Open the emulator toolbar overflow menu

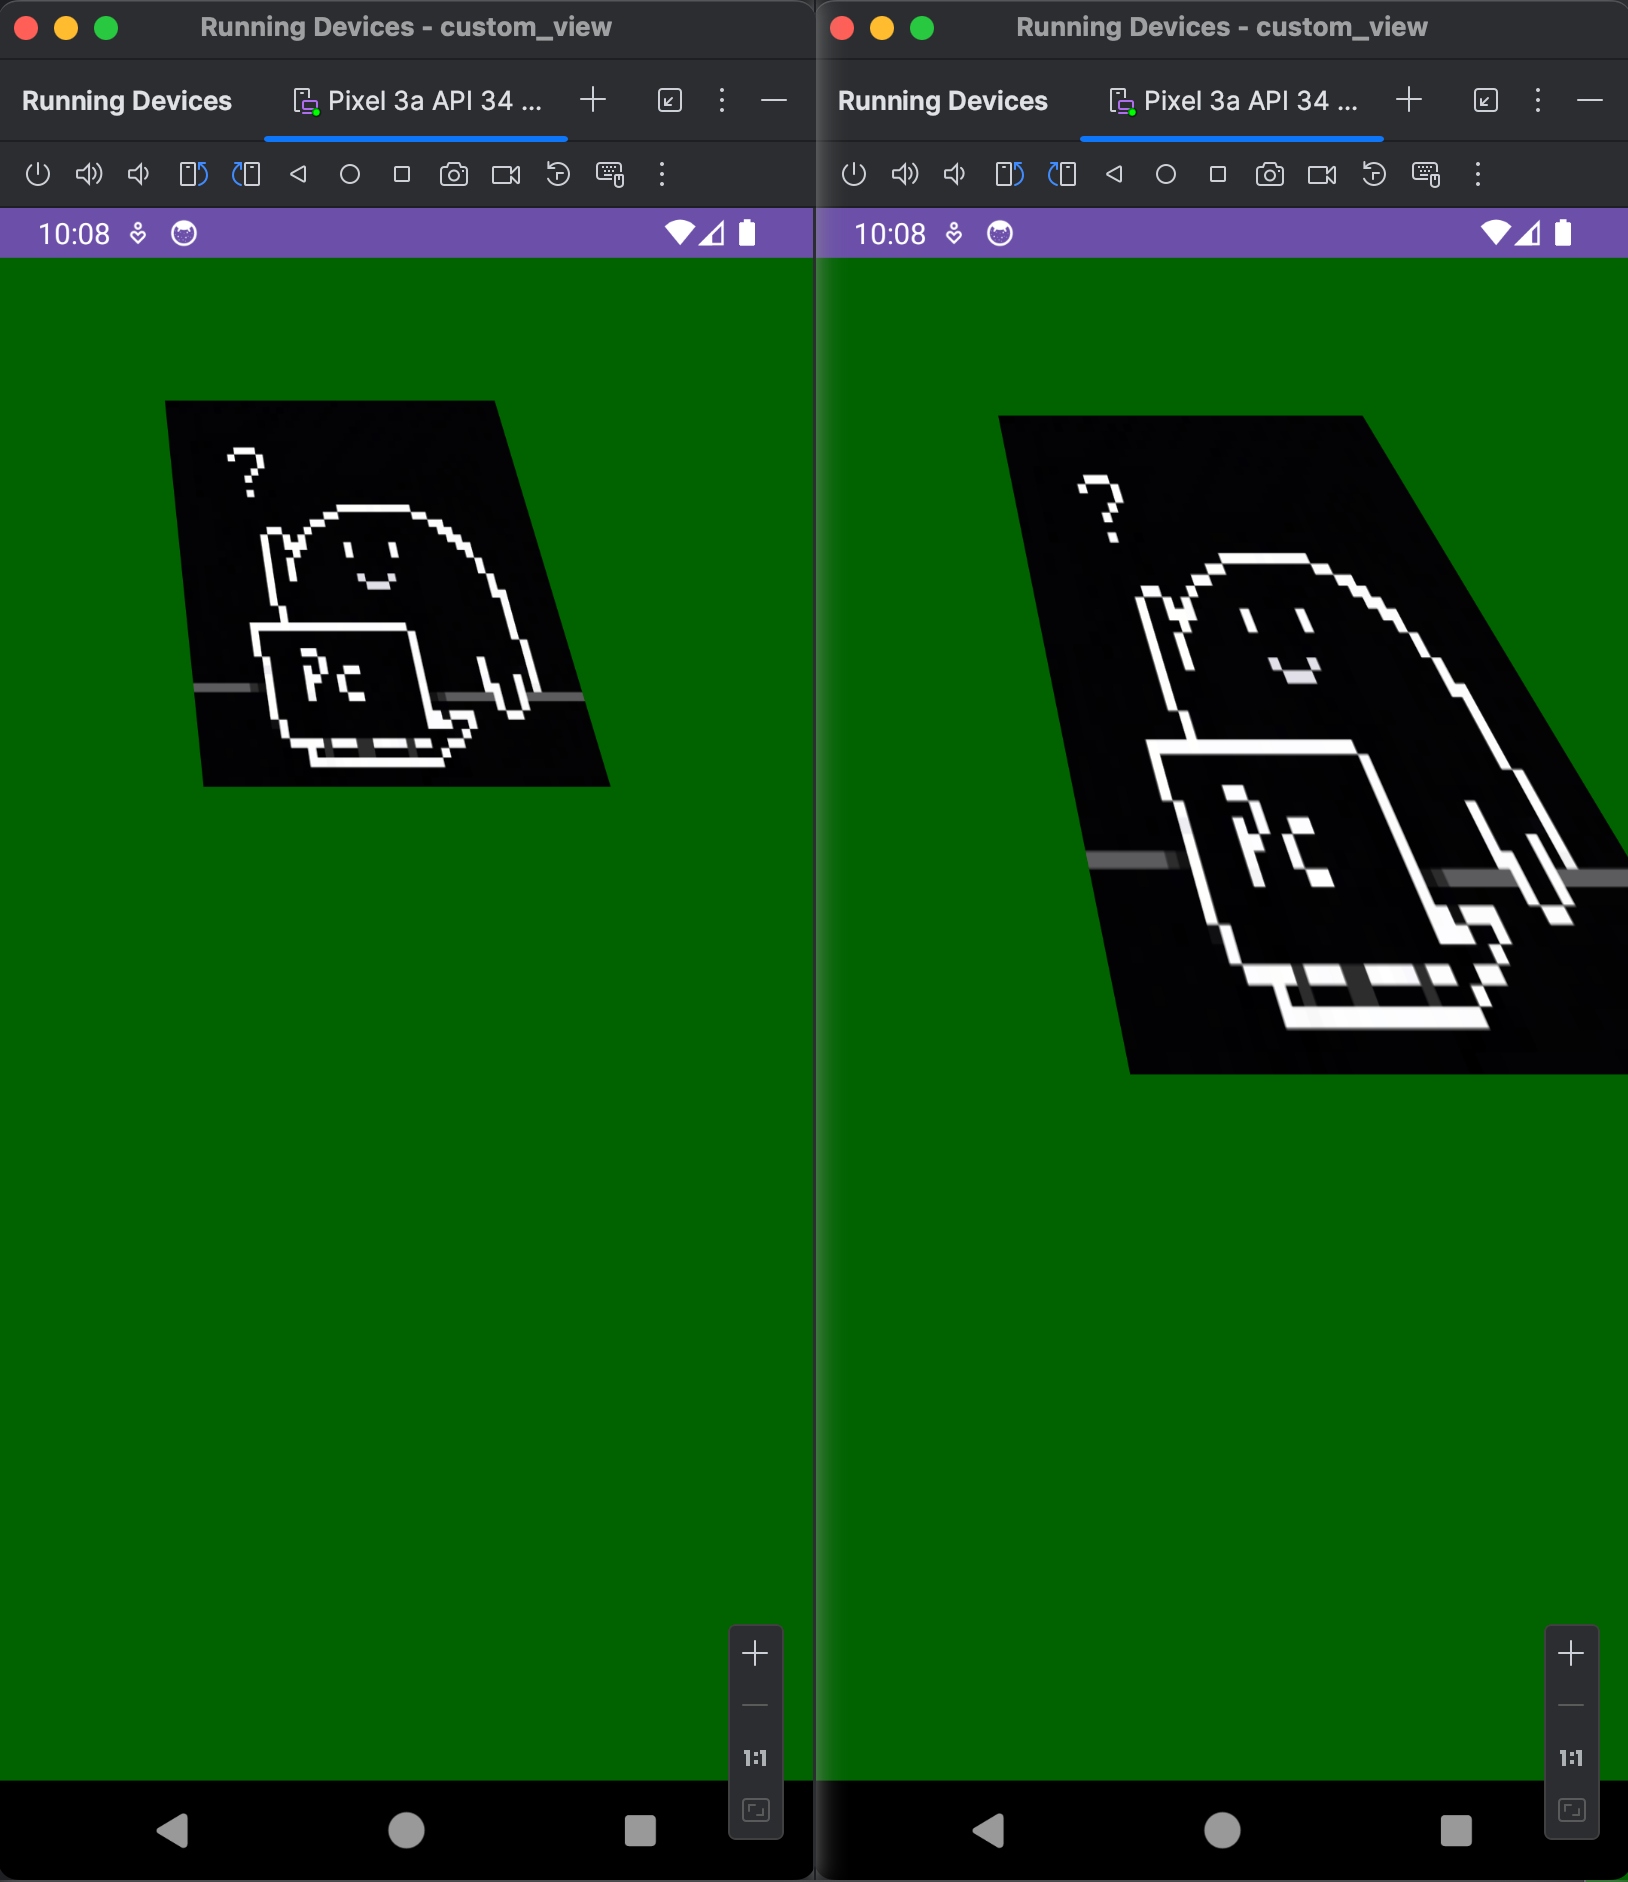[661, 174]
